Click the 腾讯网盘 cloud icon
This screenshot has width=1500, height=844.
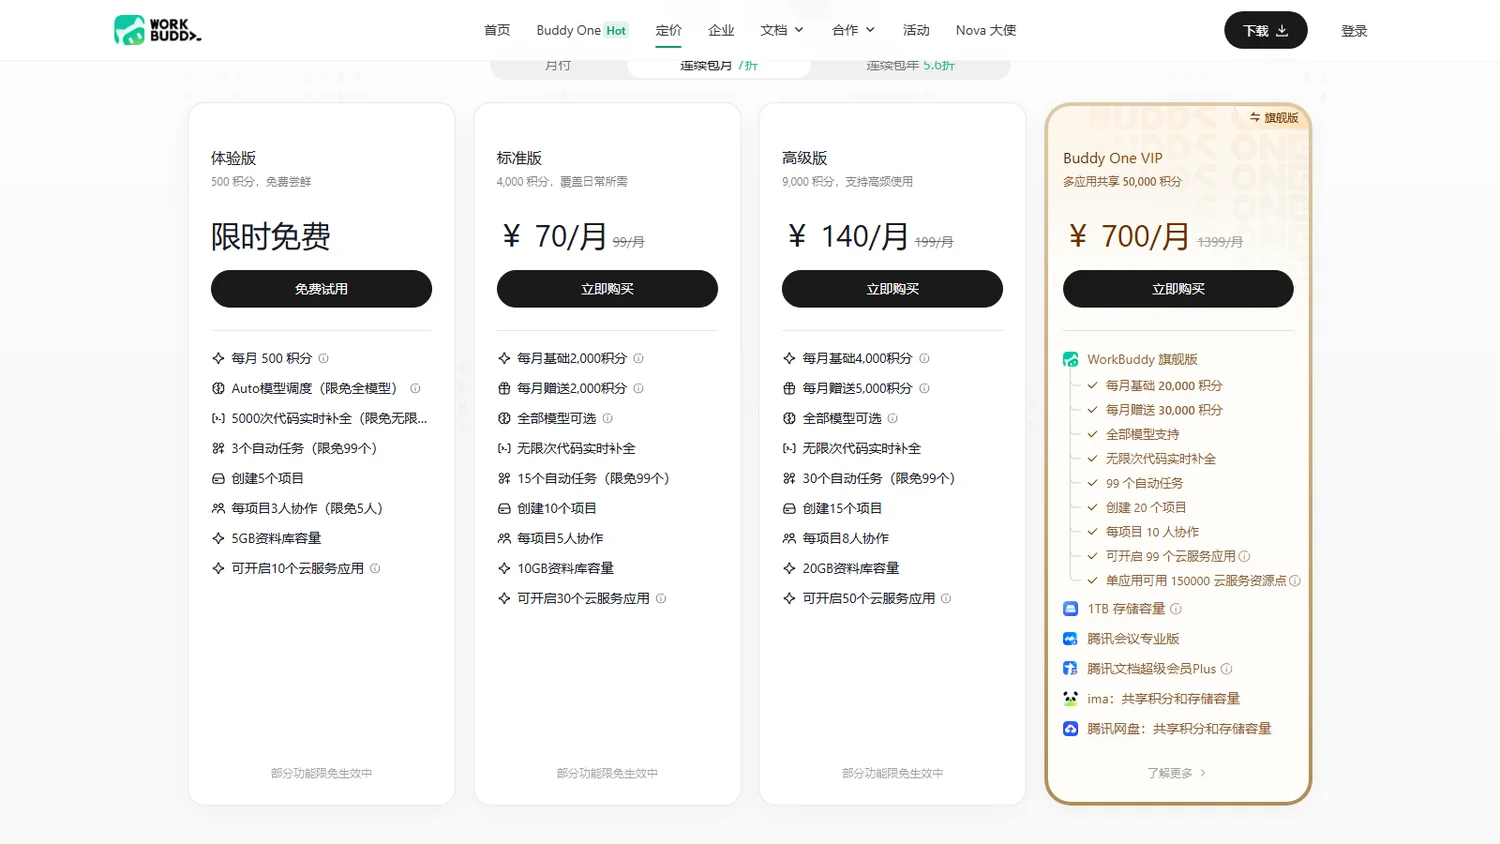pyautogui.click(x=1070, y=728)
